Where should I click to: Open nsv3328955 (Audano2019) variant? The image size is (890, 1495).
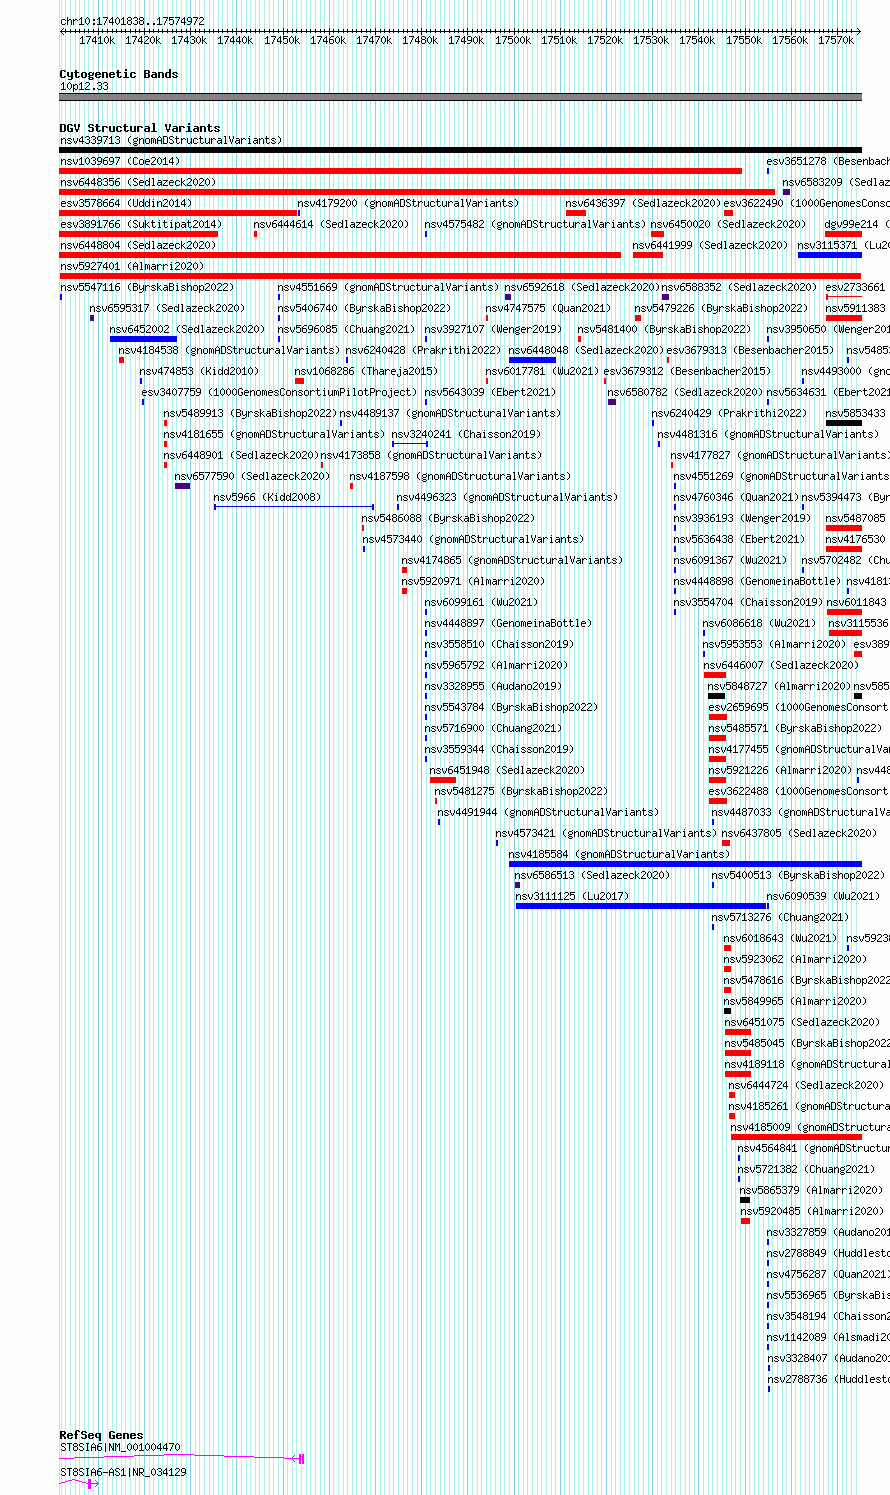pos(493,686)
